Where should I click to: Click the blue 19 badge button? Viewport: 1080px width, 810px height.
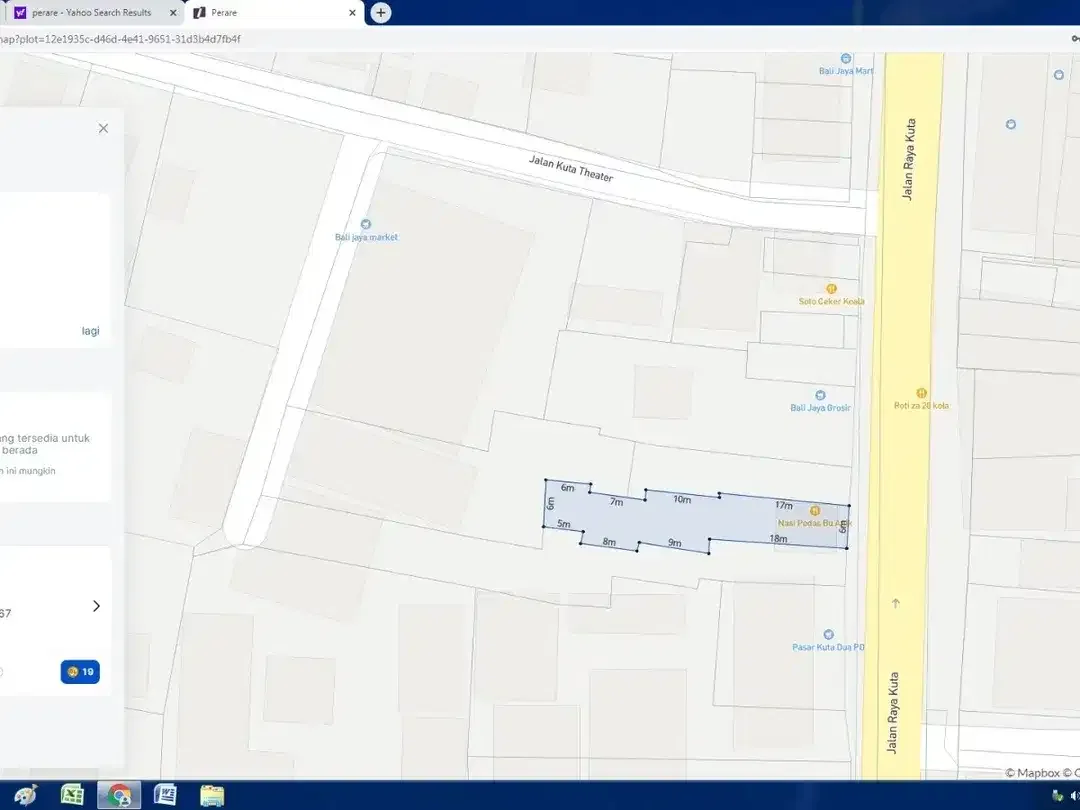click(x=80, y=672)
